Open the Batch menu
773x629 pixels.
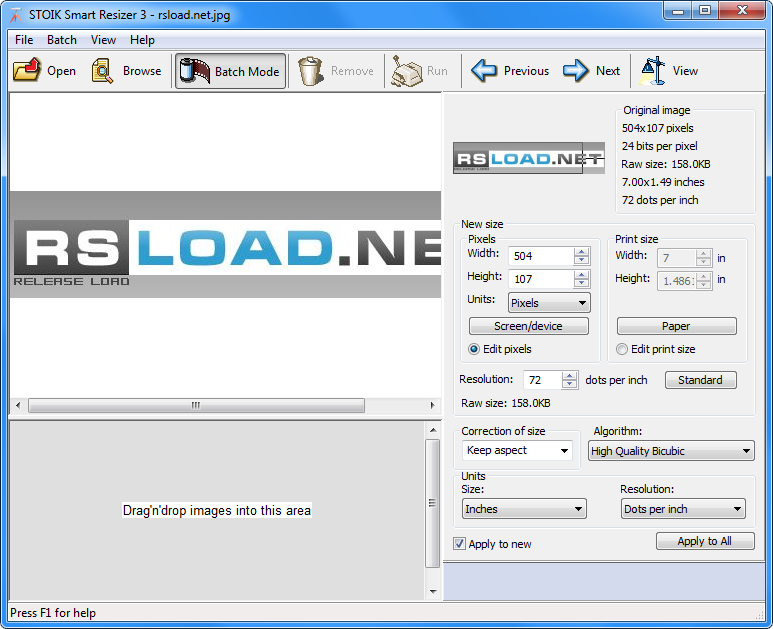point(62,40)
